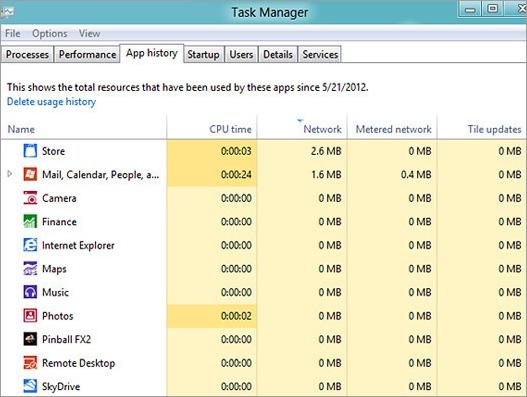Click Mail network value 1.6 MB
Viewport: 527px width, 397px height.
[x=326, y=174]
